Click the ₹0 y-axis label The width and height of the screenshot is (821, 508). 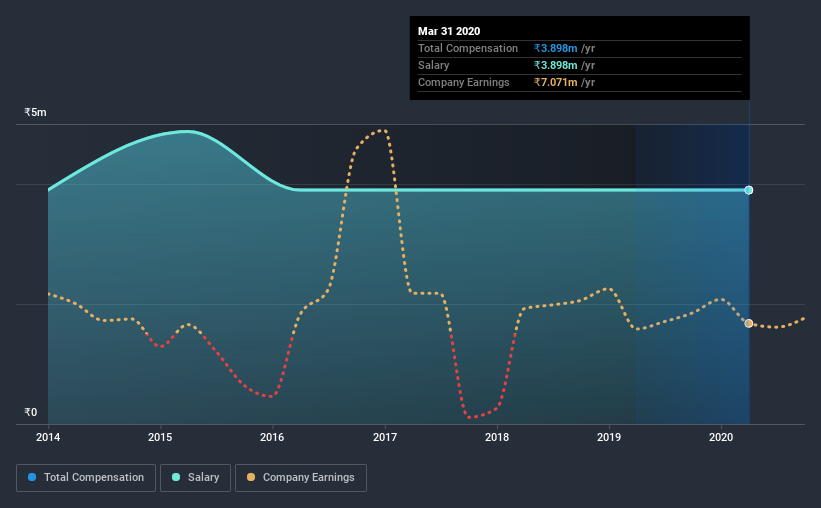(30, 413)
